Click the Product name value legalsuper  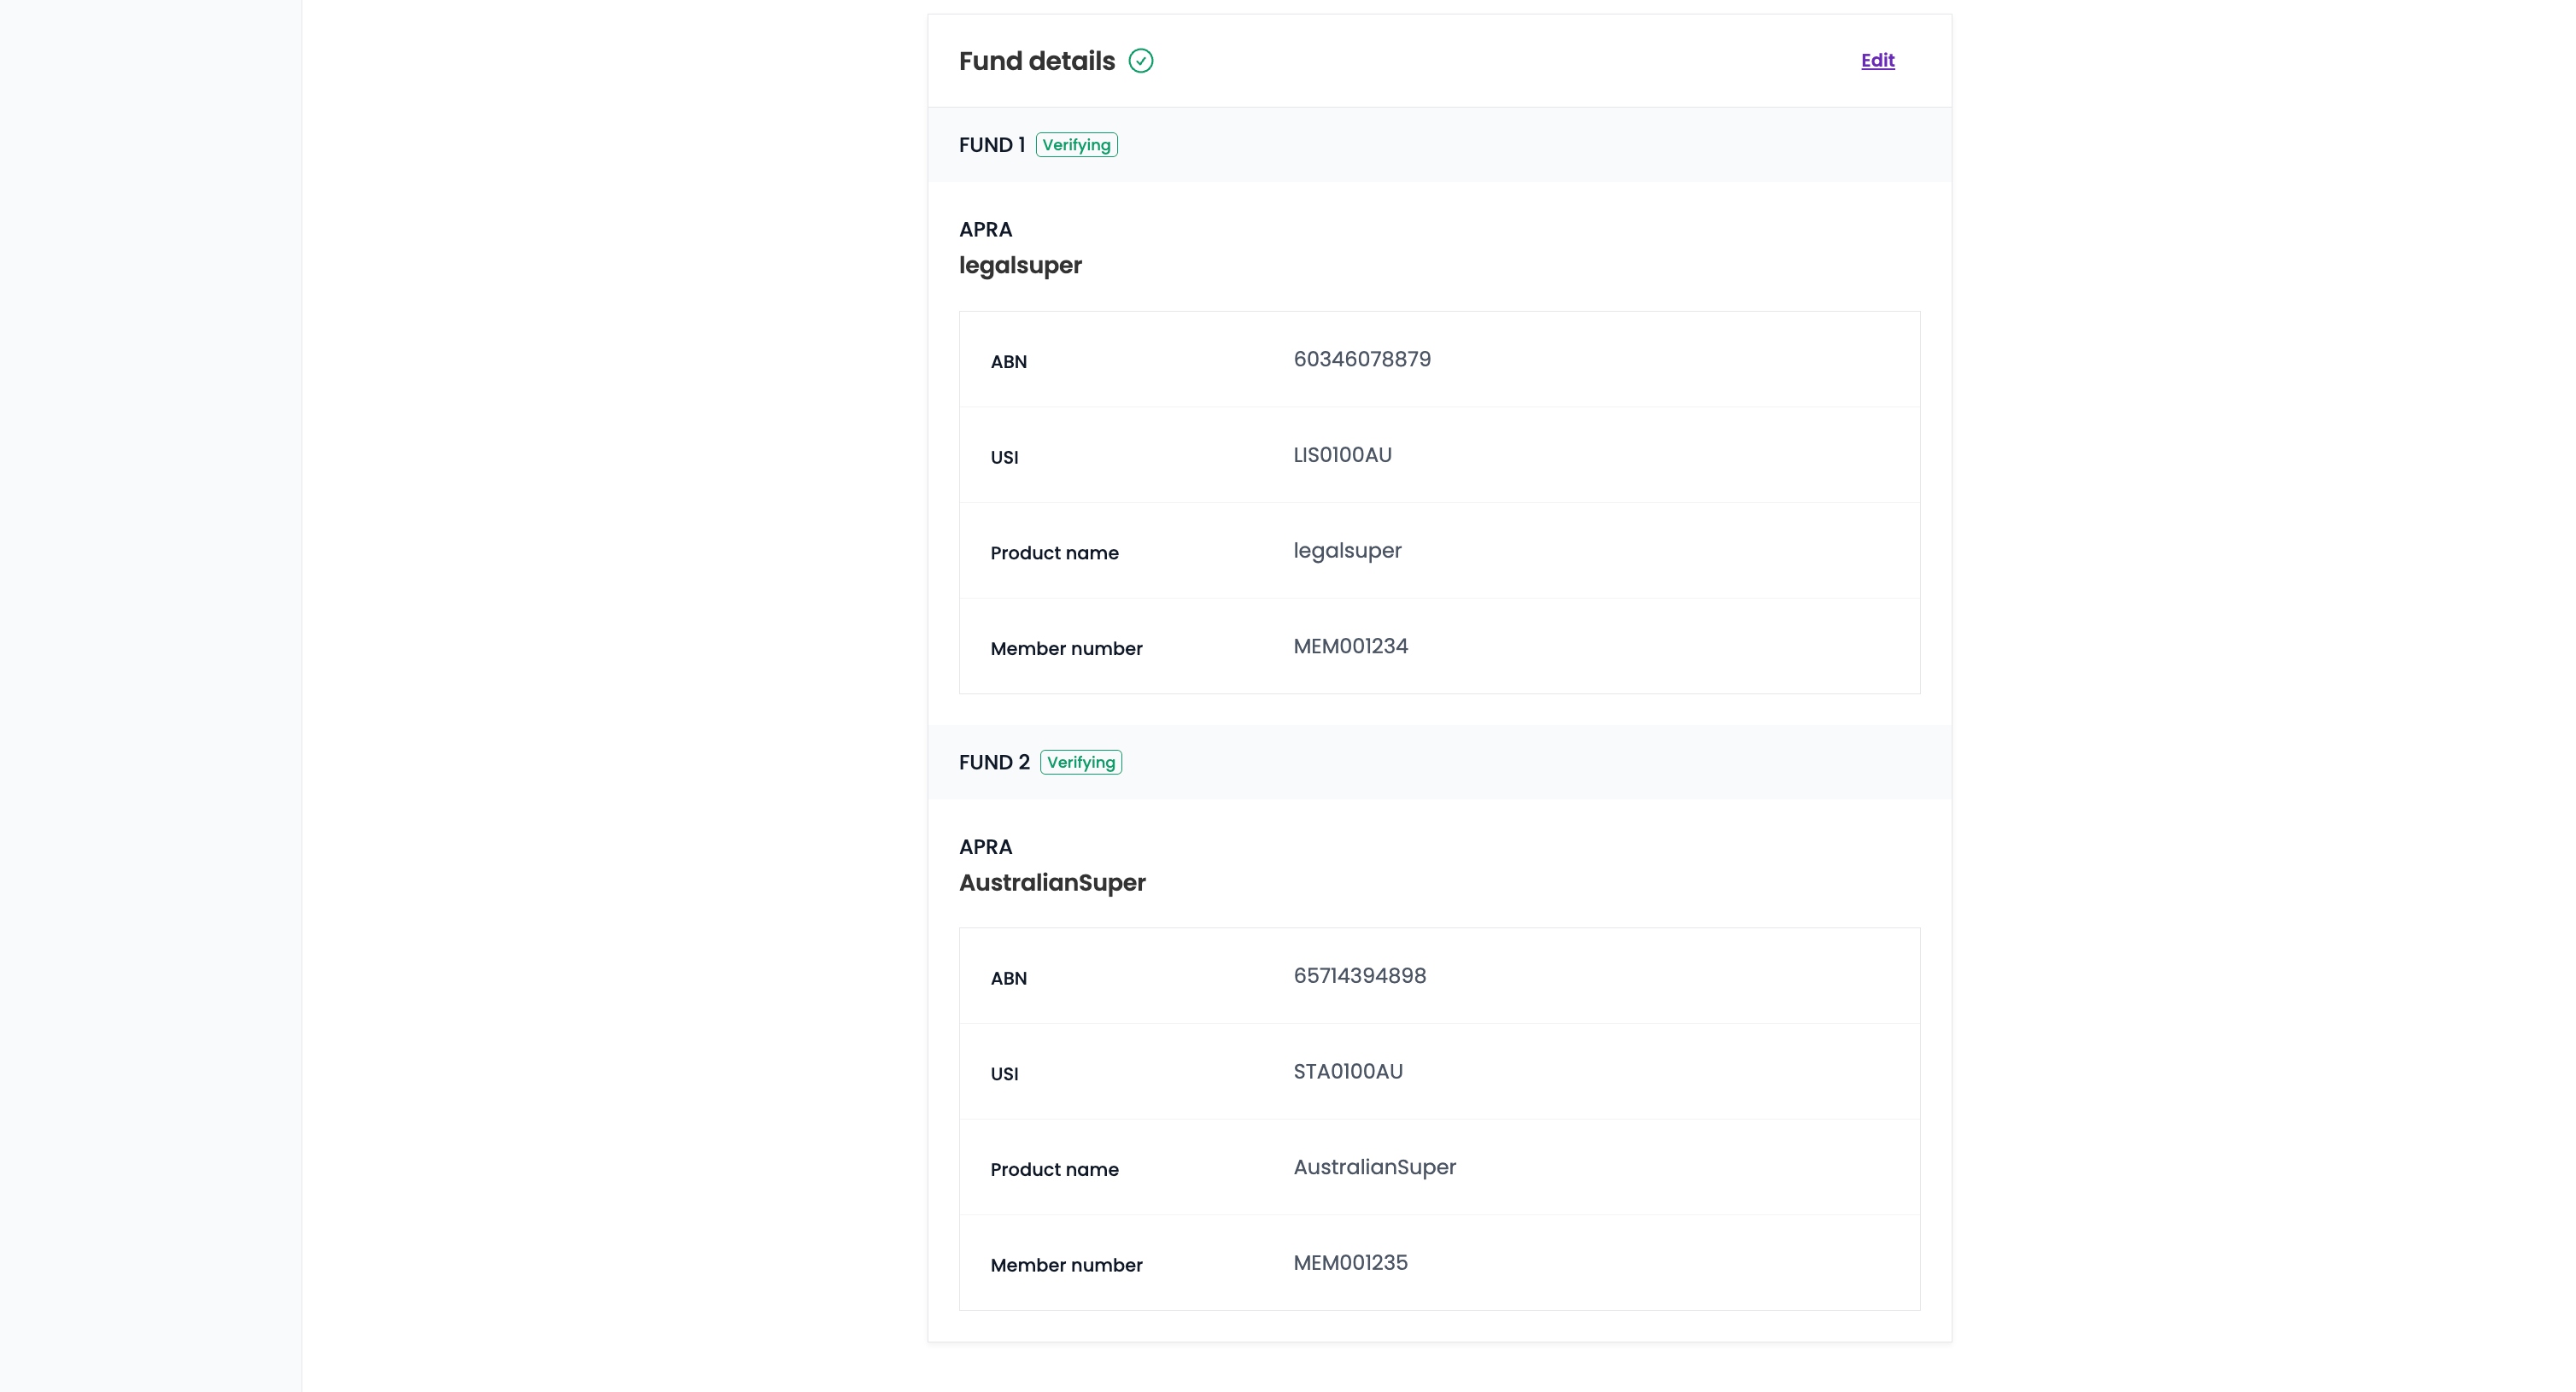[1347, 551]
